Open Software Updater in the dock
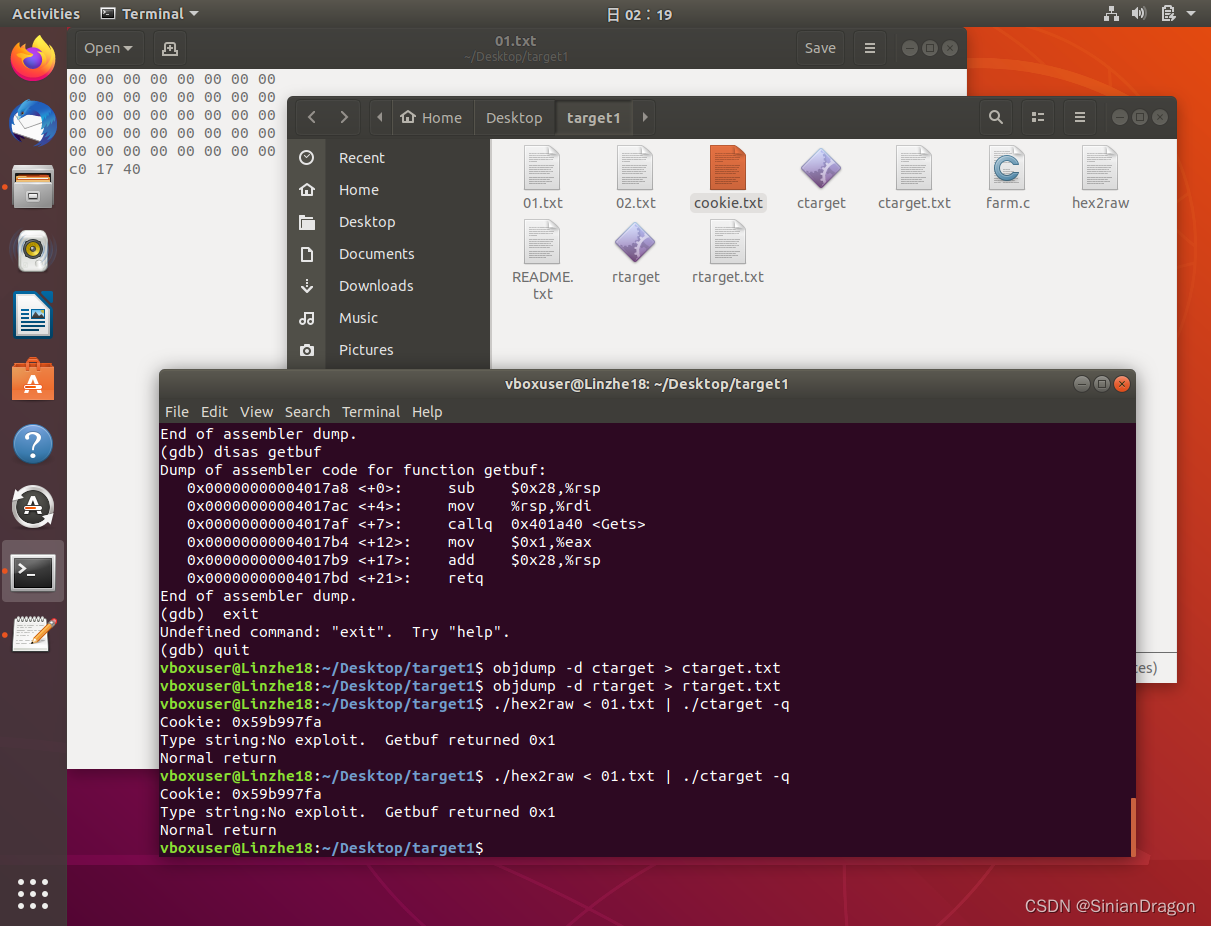Image resolution: width=1211 pixels, height=926 pixels. (x=33, y=507)
